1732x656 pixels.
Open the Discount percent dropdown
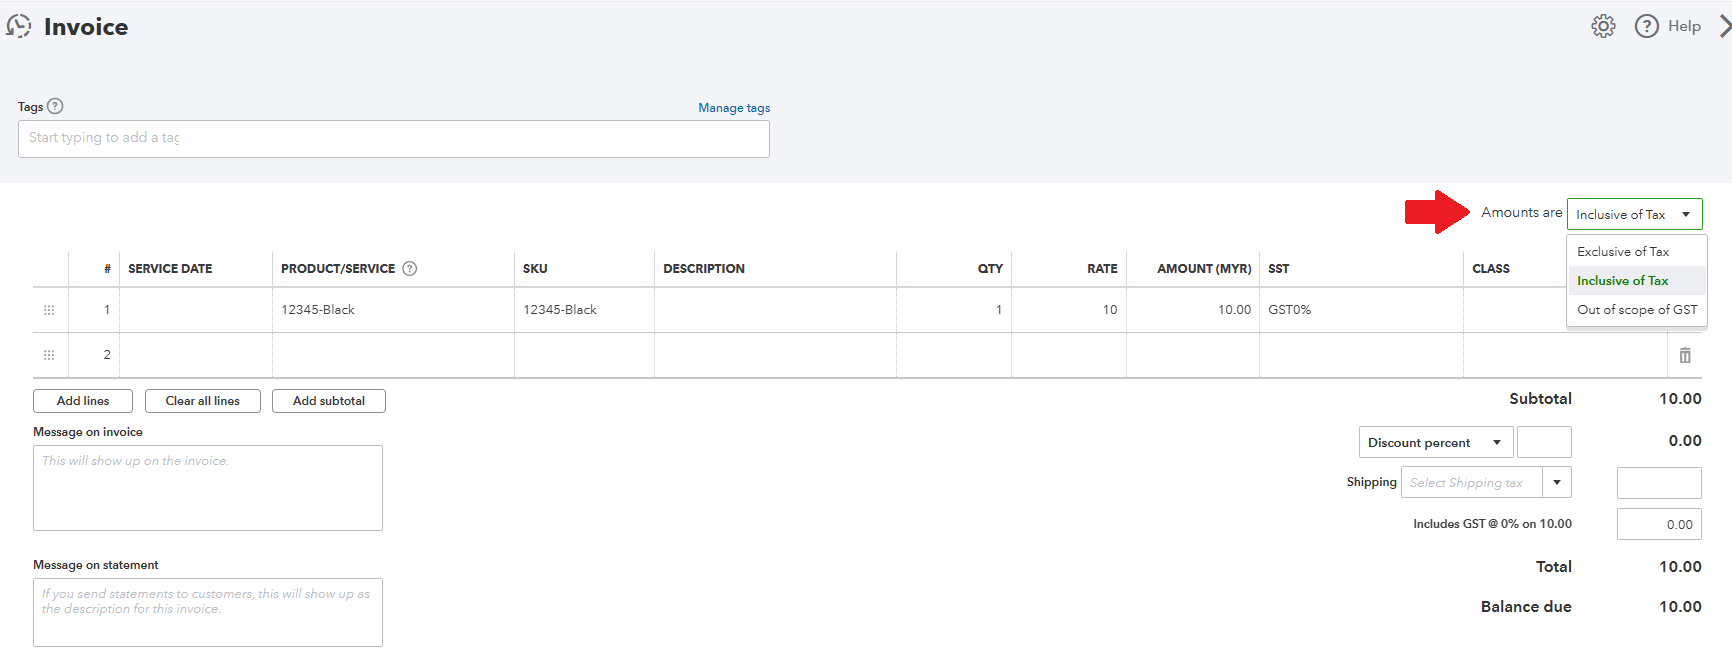(1434, 442)
